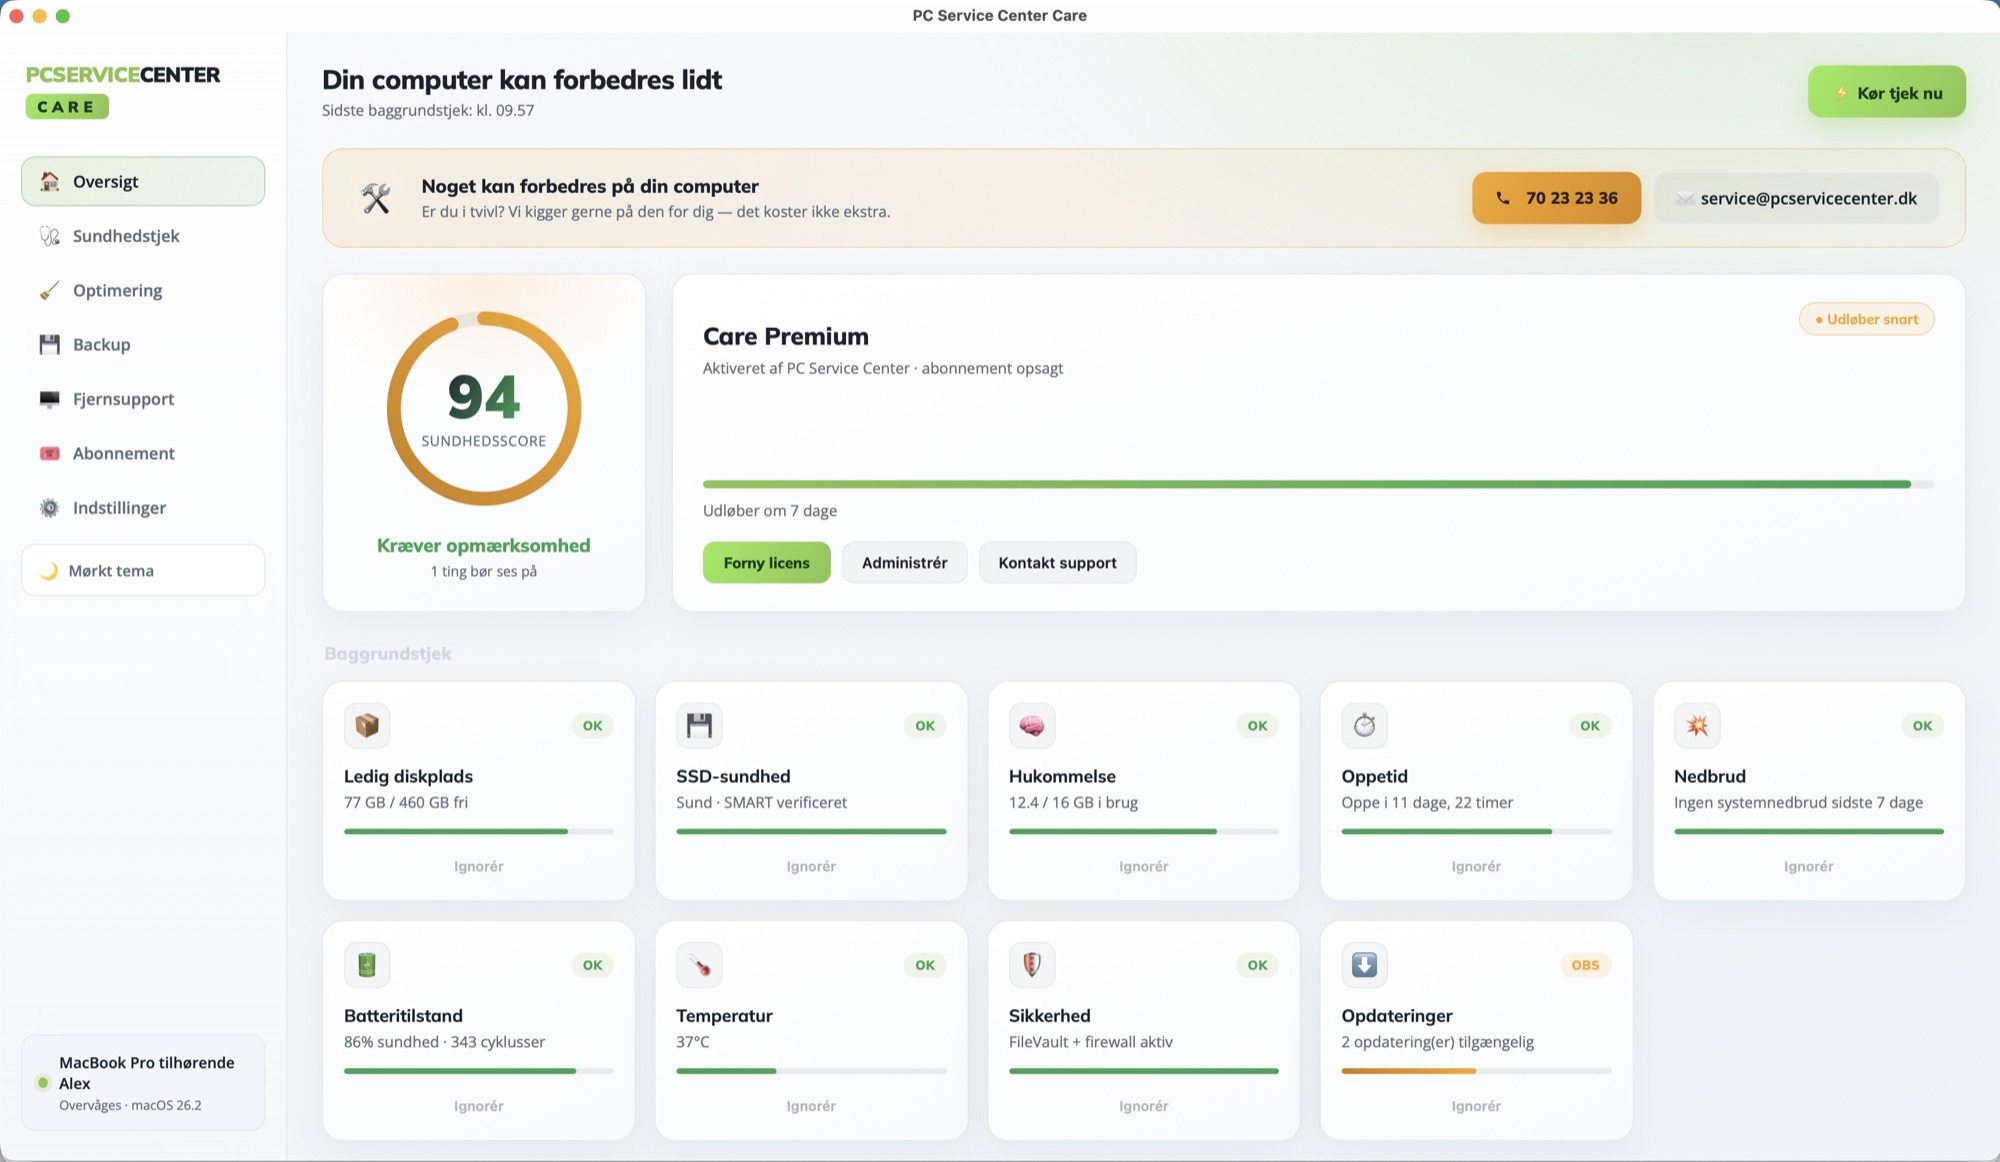Image resolution: width=2000 pixels, height=1162 pixels.
Task: Ignore the Batteritilstand check
Action: pyautogui.click(x=478, y=1106)
